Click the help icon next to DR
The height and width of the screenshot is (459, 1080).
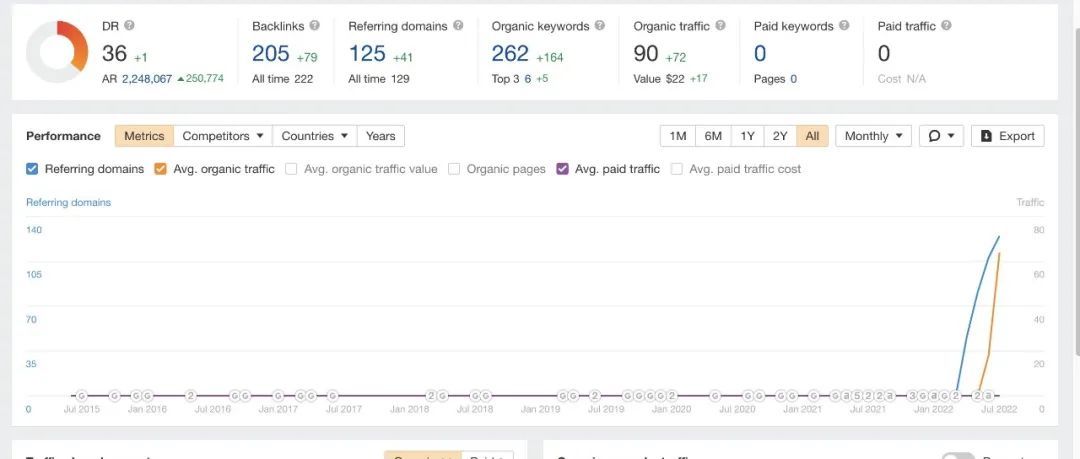(129, 26)
